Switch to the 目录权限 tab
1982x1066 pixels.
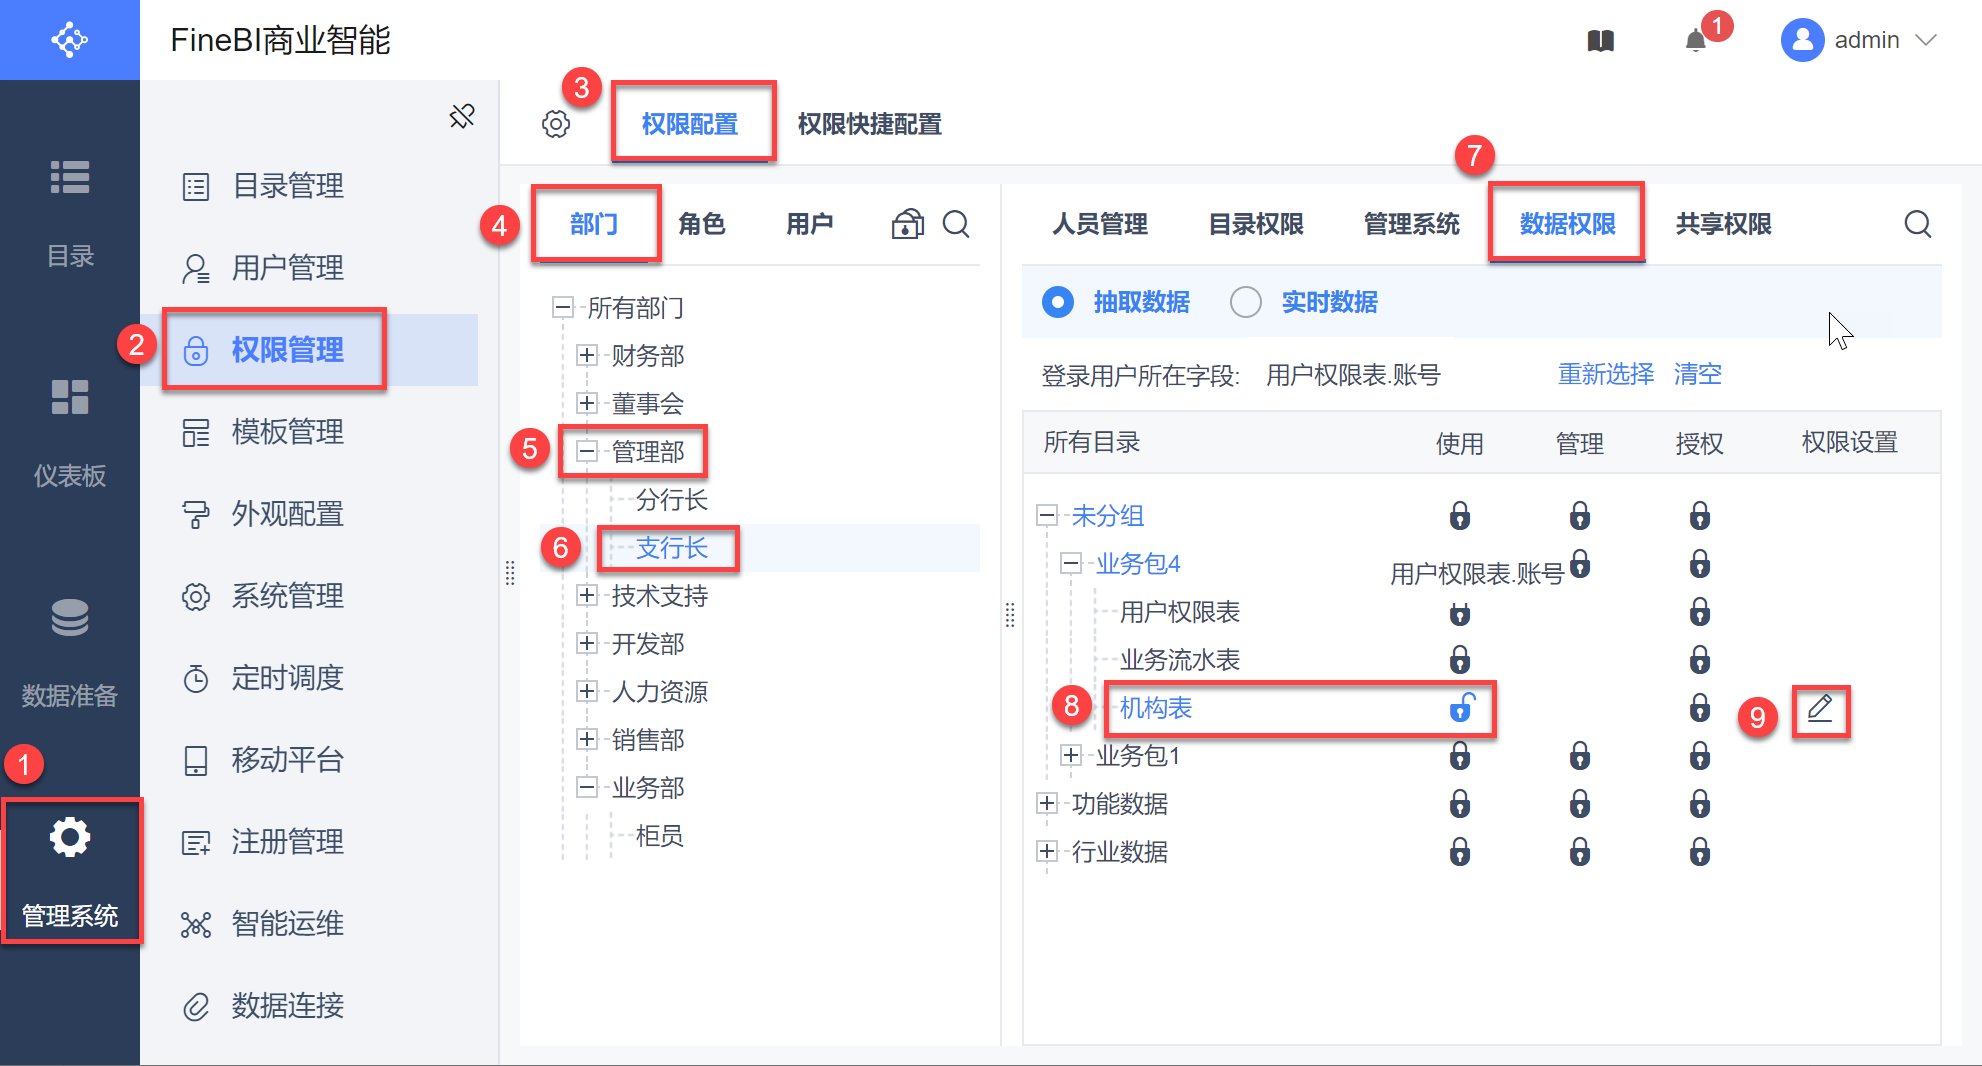(1256, 224)
